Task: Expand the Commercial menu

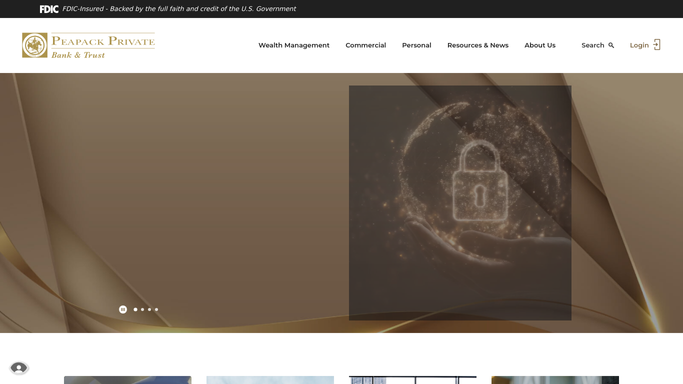Action: (366, 45)
